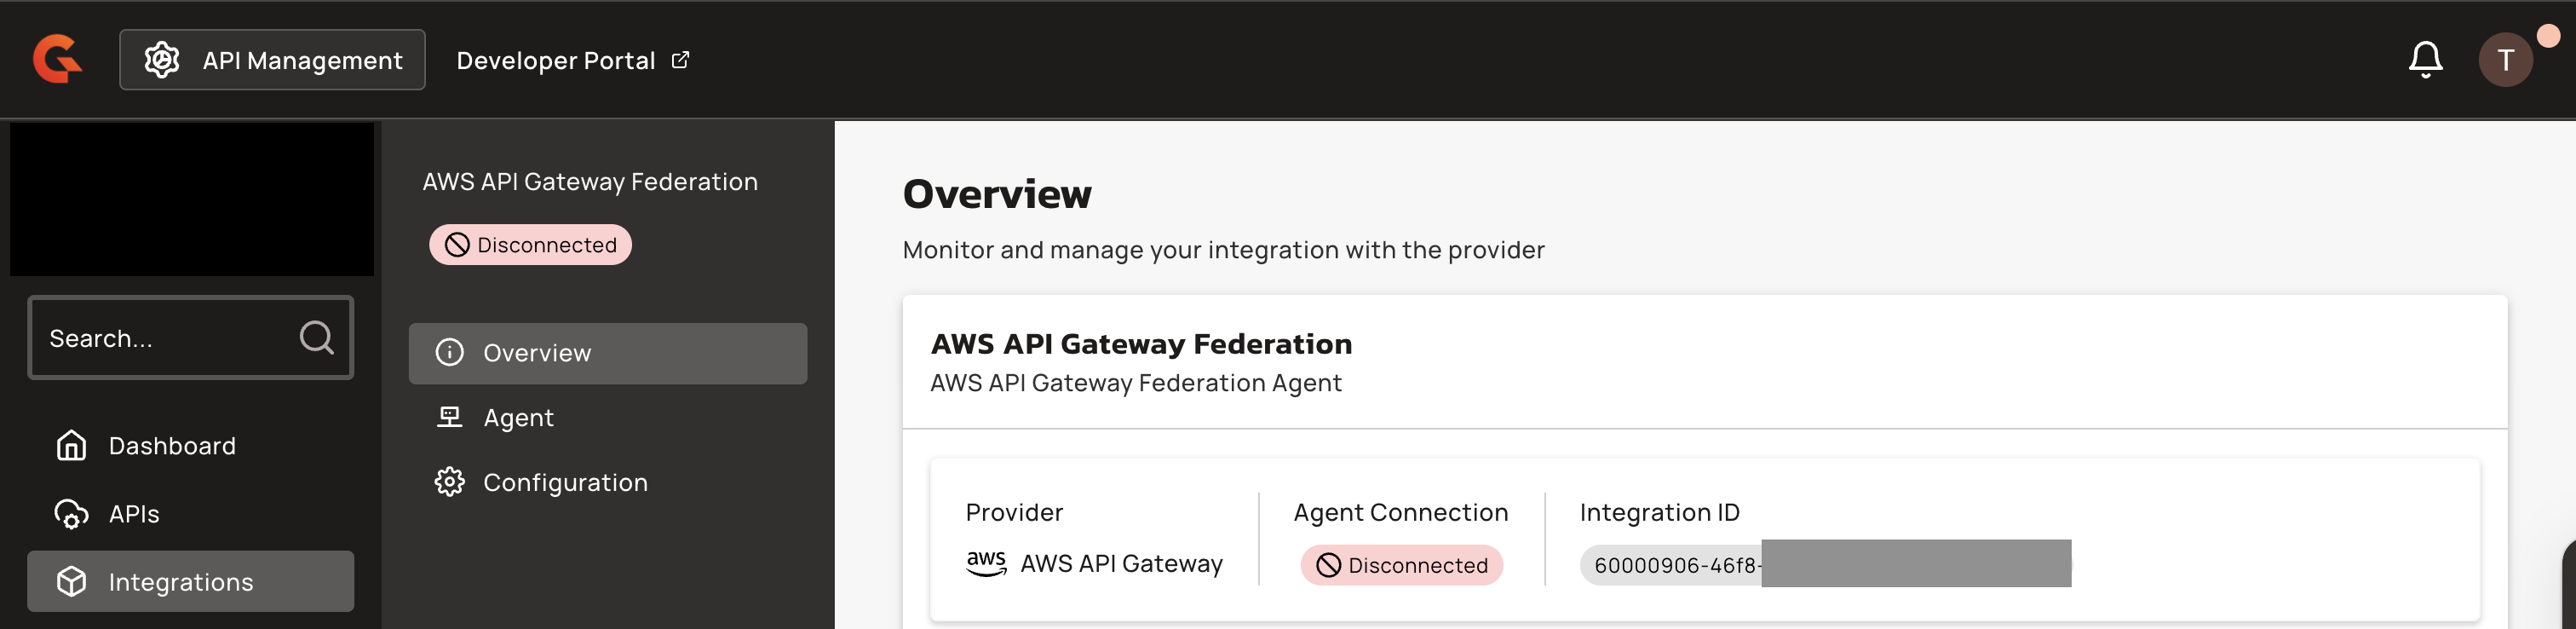Click the Gravitee logo icon
The image size is (2576, 629).
pyautogui.click(x=57, y=59)
